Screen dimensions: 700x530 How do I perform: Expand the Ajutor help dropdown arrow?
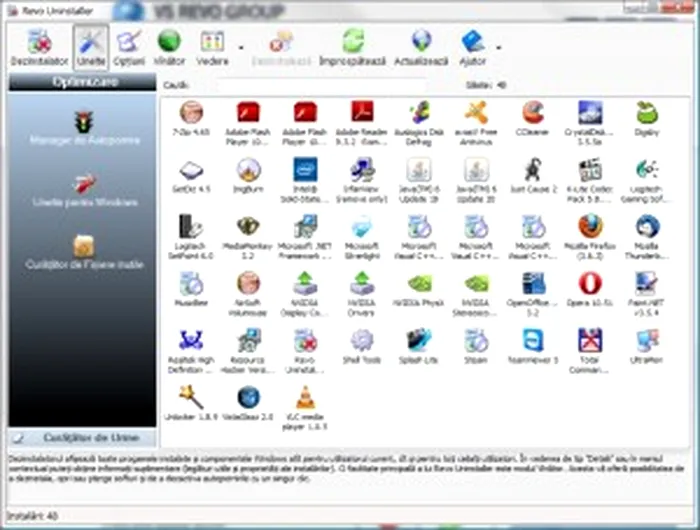click(x=498, y=47)
